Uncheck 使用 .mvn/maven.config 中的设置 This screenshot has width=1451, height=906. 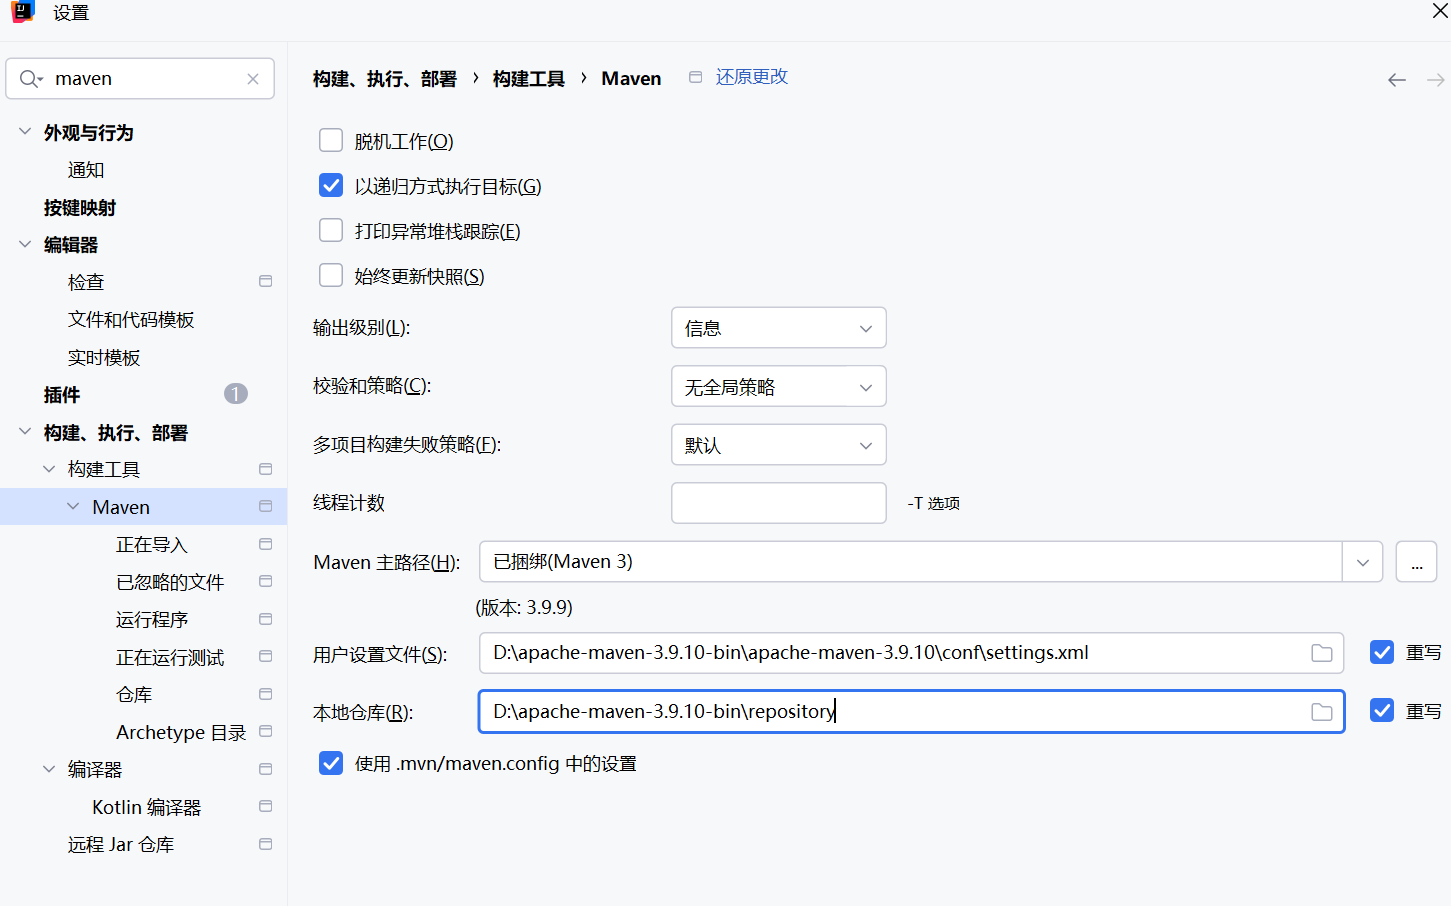[331, 763]
